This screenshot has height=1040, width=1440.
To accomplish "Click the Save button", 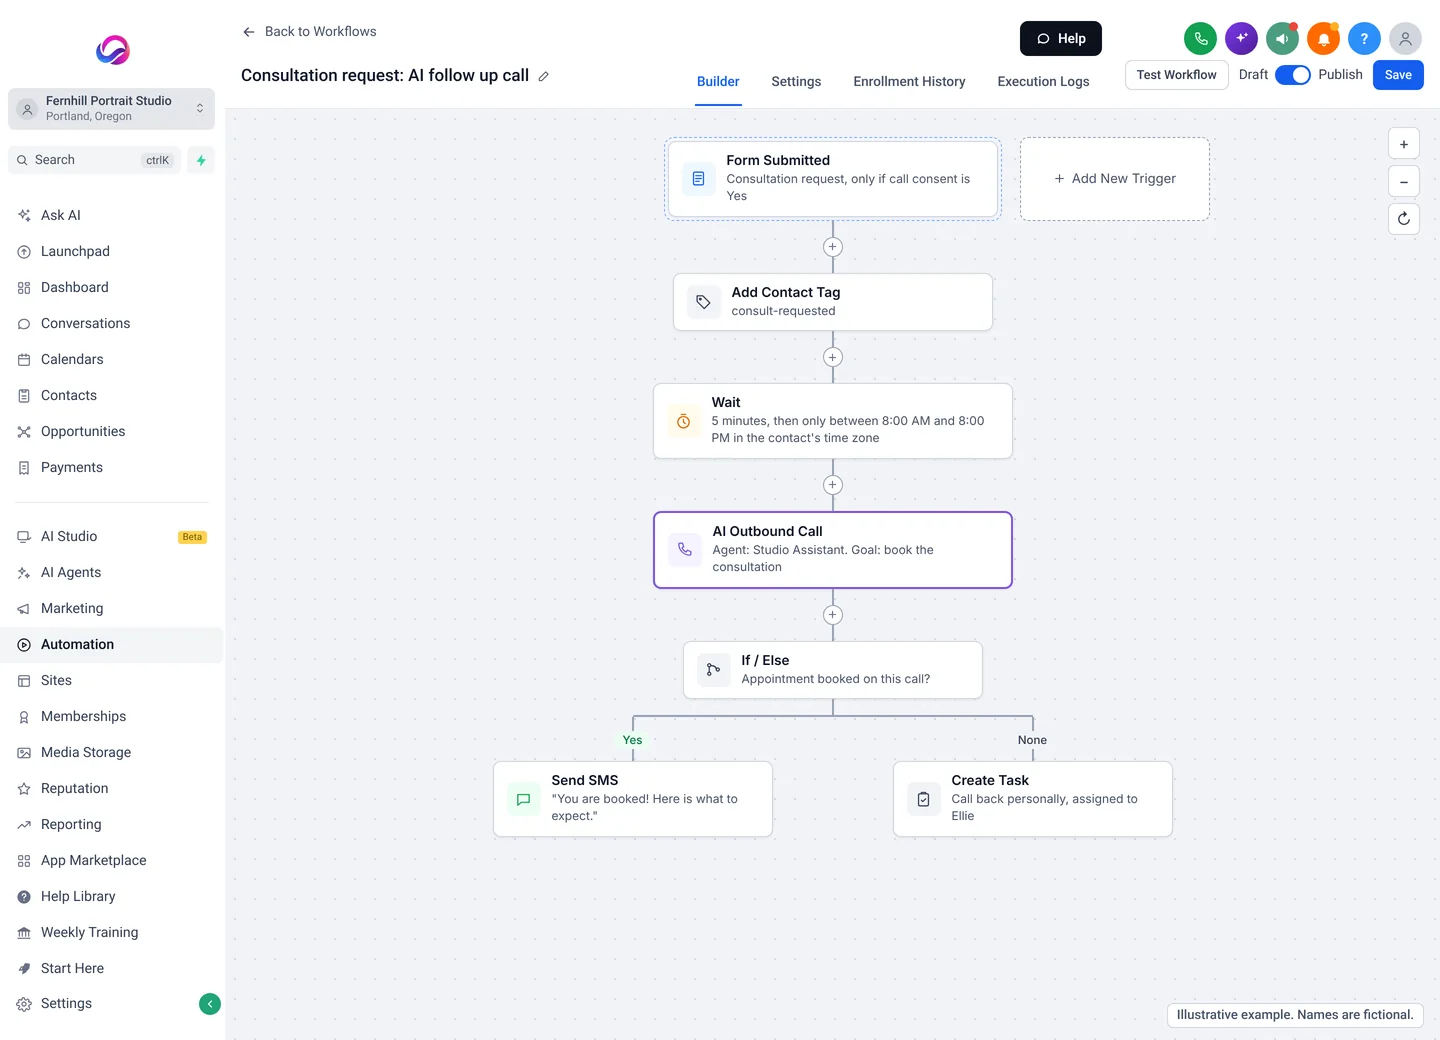I will pos(1398,75).
